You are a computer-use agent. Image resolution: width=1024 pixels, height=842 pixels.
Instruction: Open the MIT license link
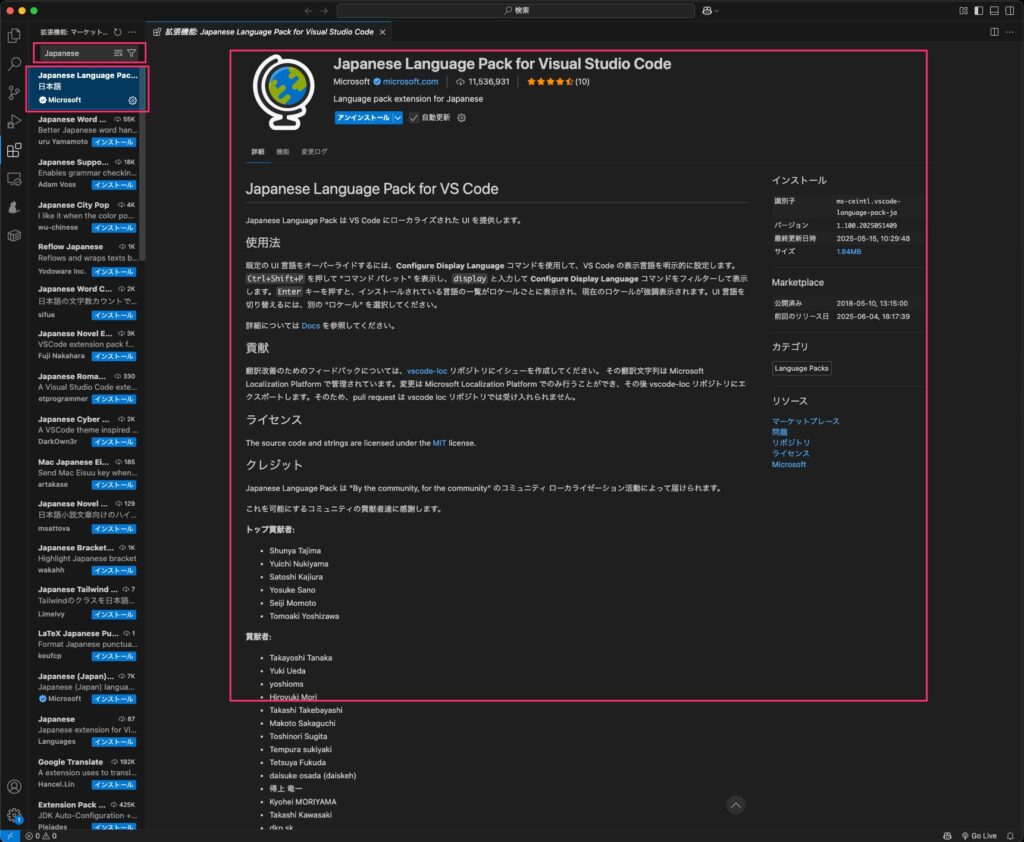[x=439, y=443]
